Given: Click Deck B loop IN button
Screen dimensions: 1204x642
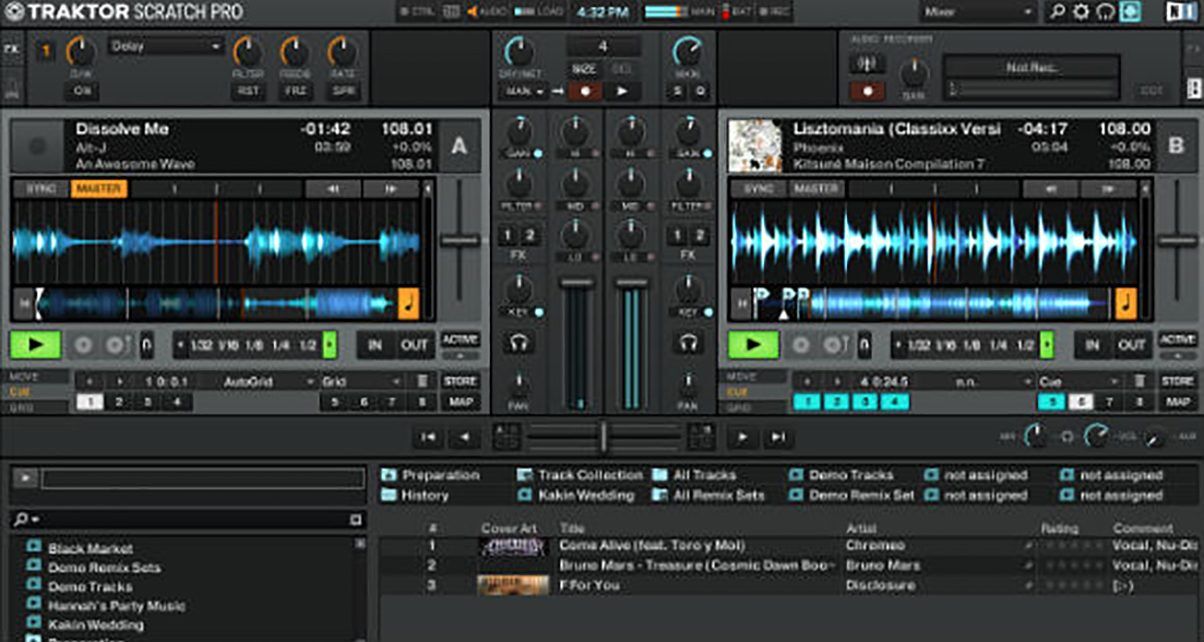Looking at the screenshot, I should tap(1092, 345).
